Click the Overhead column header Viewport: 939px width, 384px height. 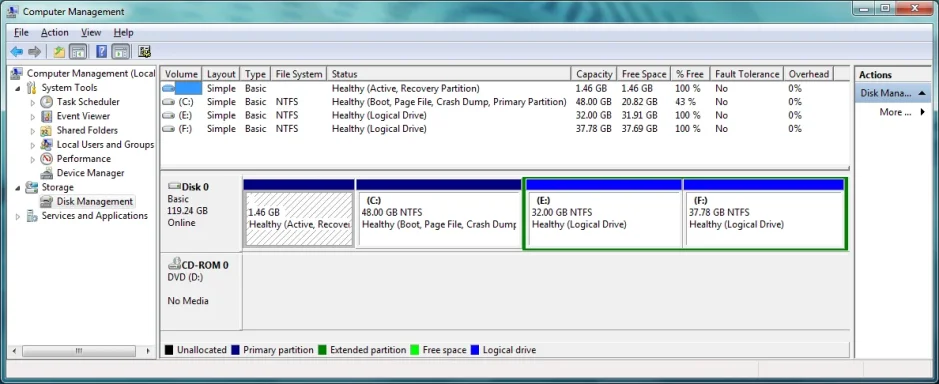[809, 74]
